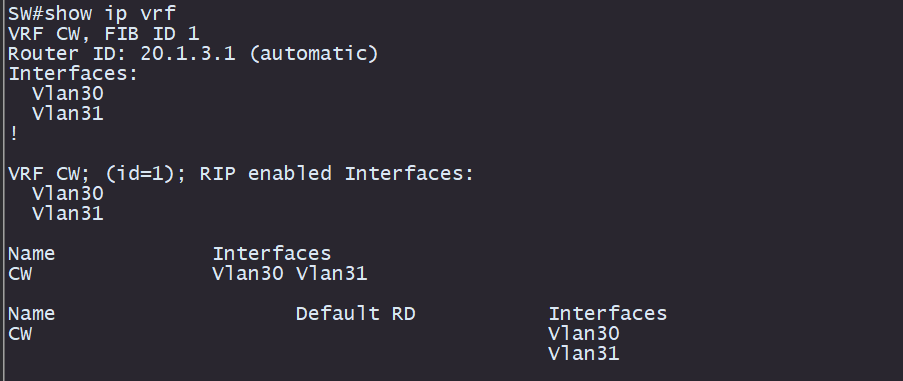Click 'Vlan30 Vlan31' in the first table row
The image size is (903, 381).
pos(290,273)
